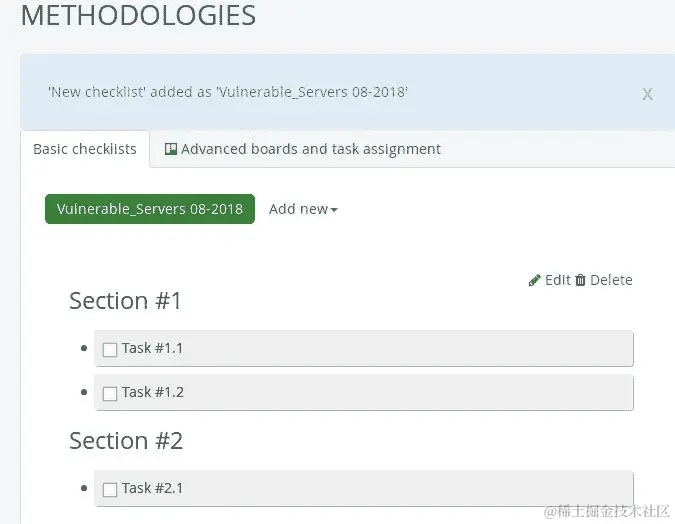Click the Section #1 heading
This screenshot has height=524, width=675.
pos(125,301)
